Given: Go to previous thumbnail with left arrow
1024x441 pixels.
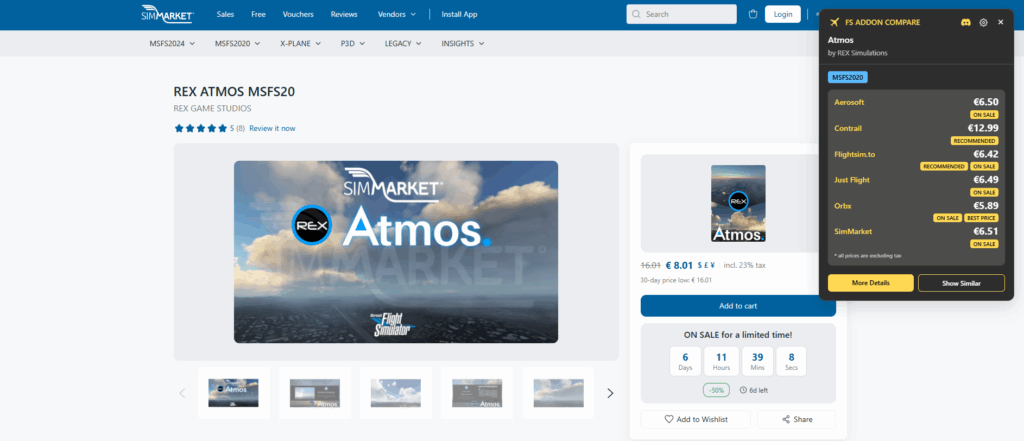Looking at the screenshot, I should click(x=182, y=393).
